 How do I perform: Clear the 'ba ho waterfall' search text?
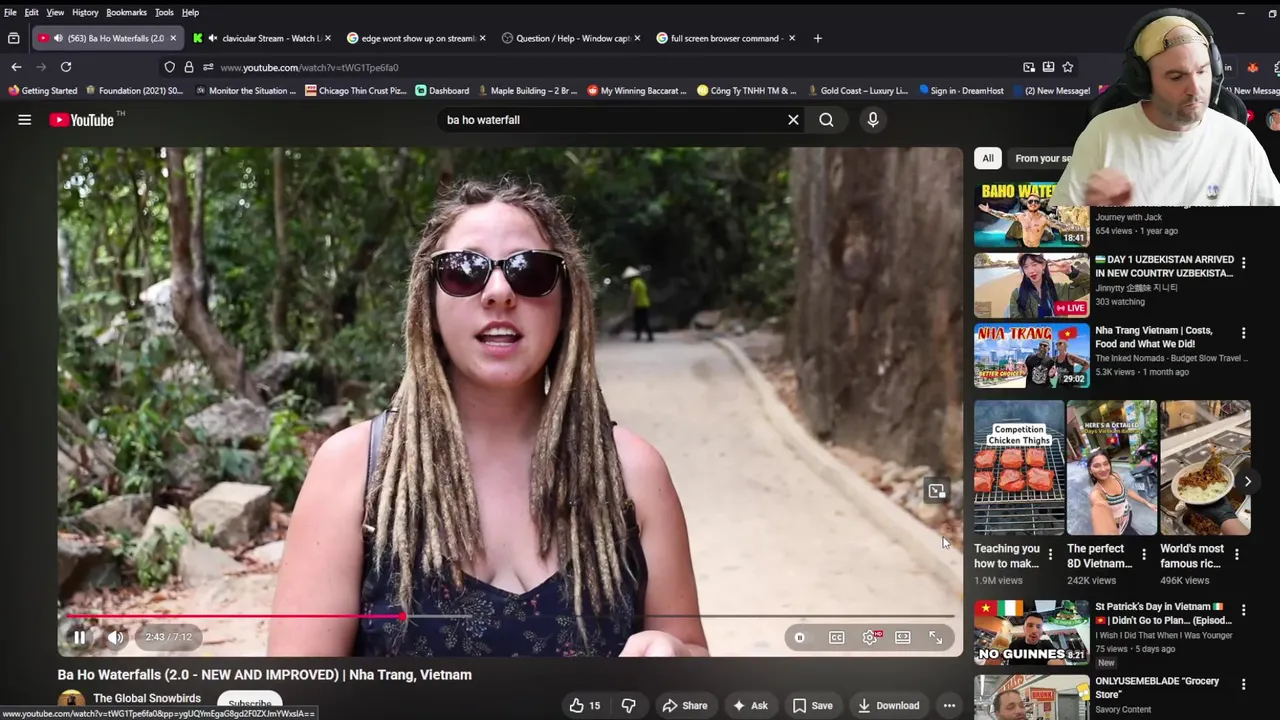[793, 120]
